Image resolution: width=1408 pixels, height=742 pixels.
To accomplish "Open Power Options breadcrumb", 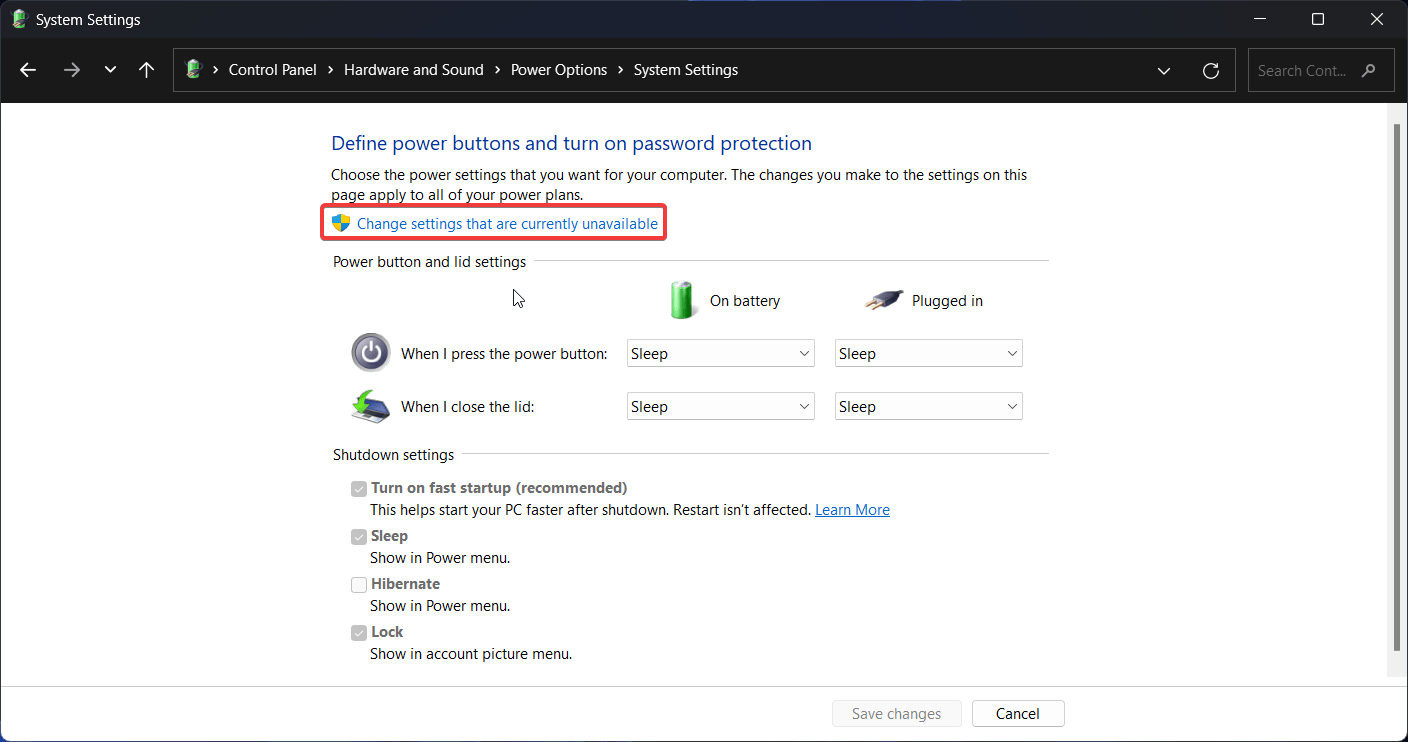I will (559, 70).
